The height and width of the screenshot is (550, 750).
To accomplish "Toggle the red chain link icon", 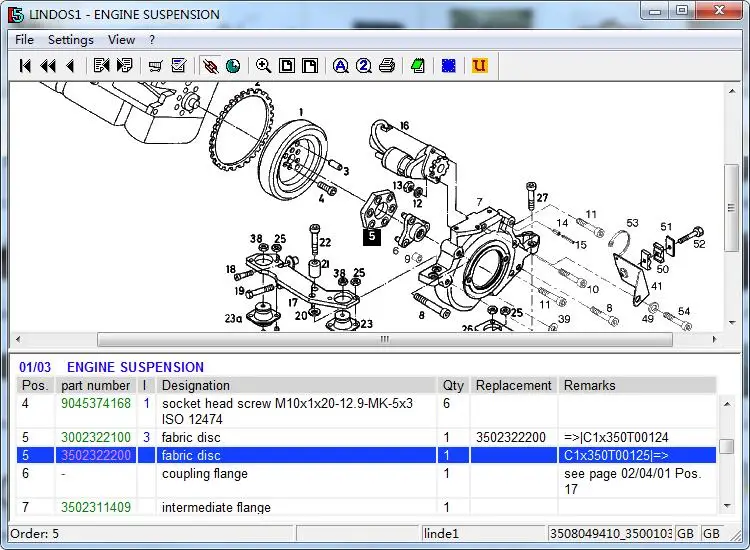I will point(210,66).
